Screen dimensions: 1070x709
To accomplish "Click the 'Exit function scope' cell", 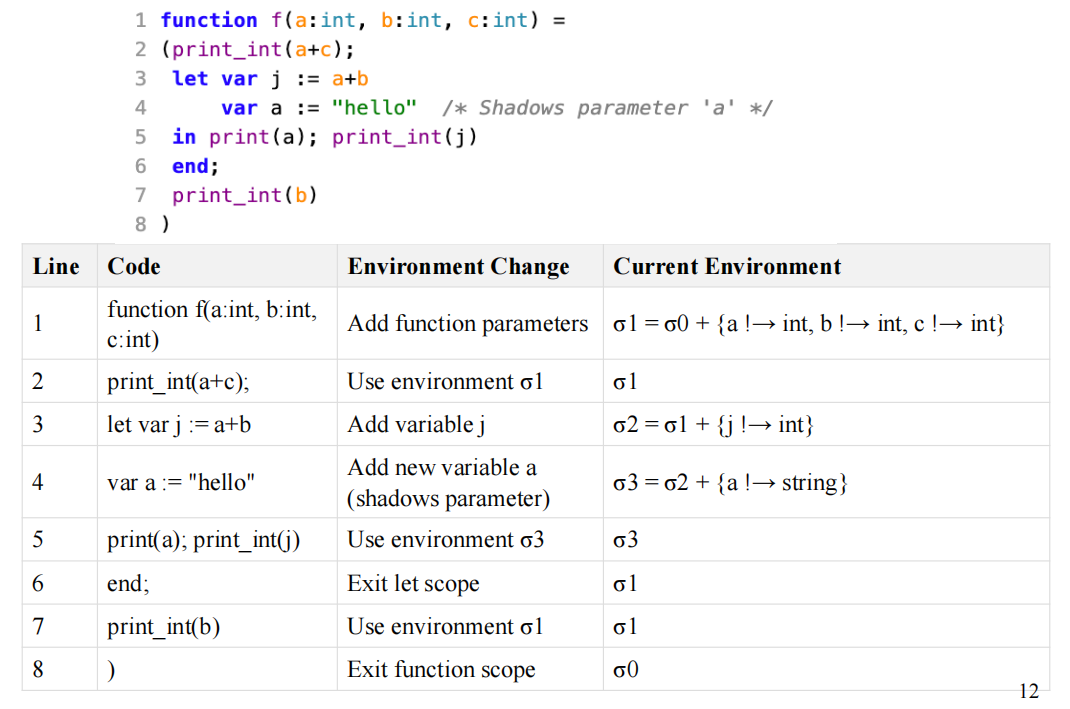I will (x=440, y=670).
